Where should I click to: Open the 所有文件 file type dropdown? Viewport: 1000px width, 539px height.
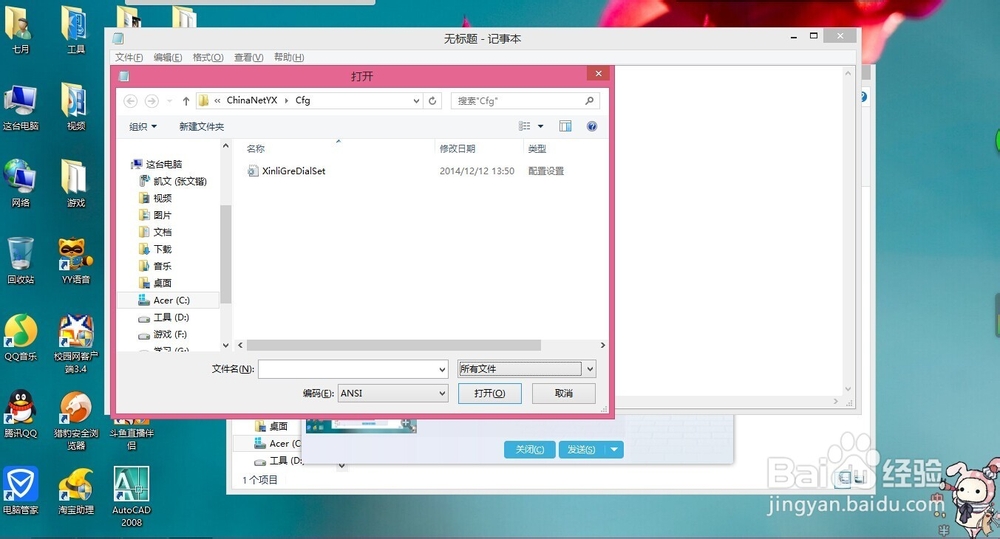[590, 369]
